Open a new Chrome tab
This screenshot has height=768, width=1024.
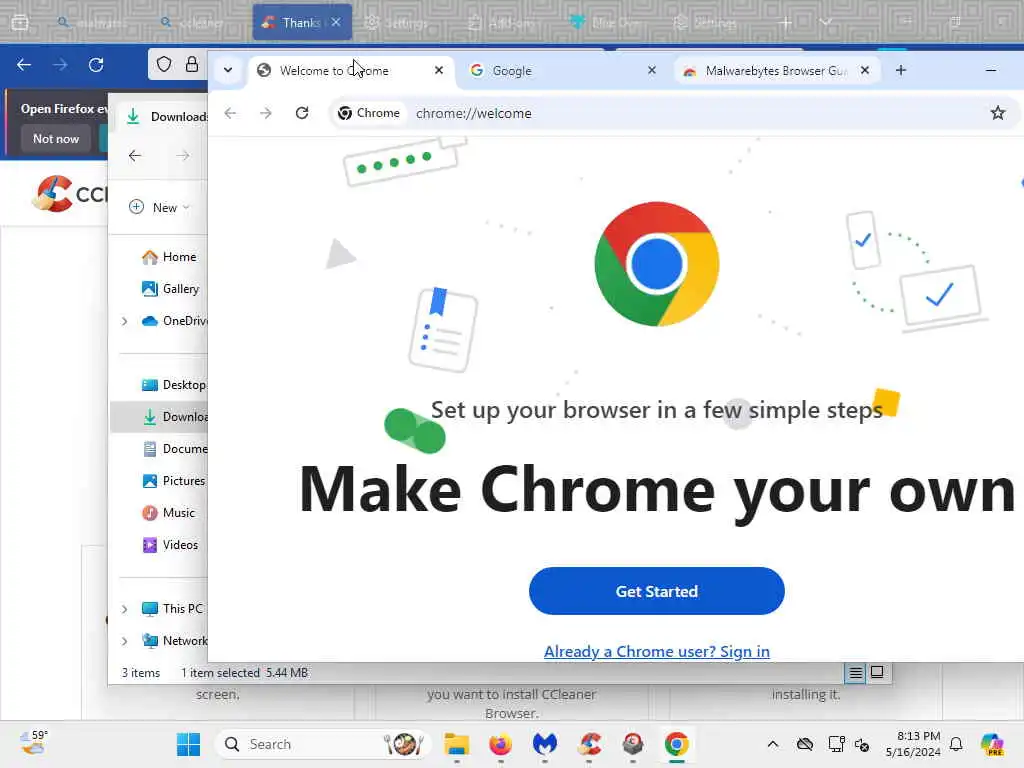pos(901,70)
